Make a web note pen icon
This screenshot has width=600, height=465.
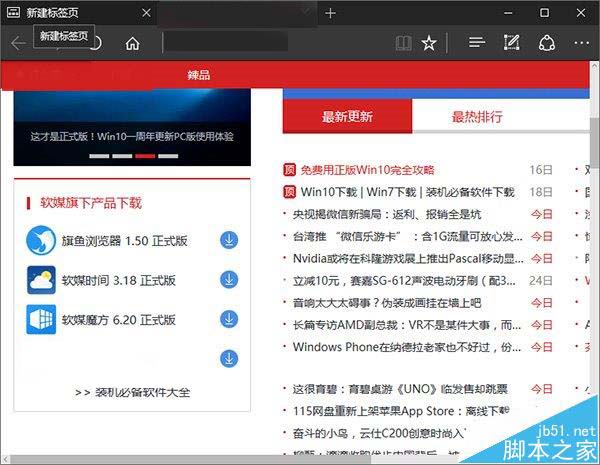point(512,42)
